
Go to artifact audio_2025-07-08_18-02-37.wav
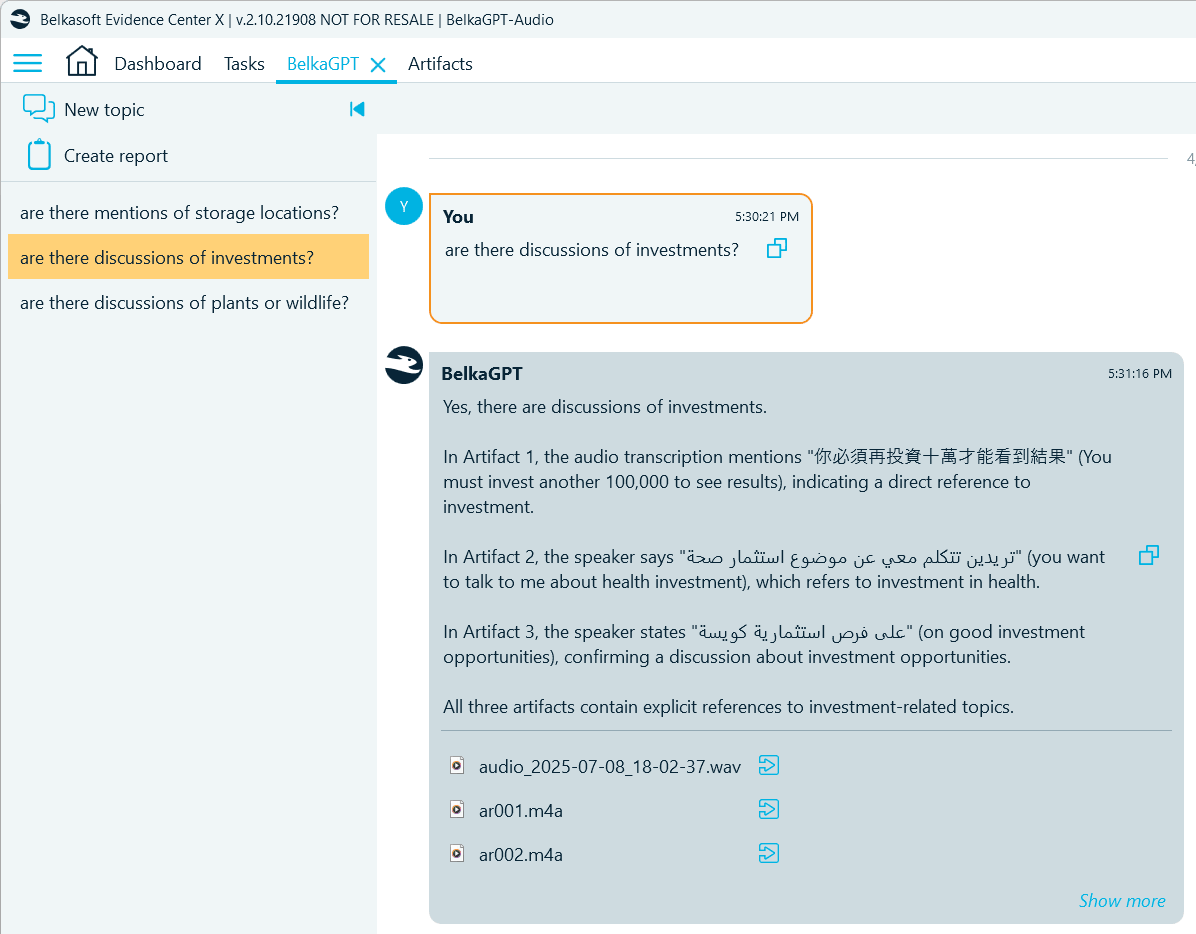[x=769, y=766]
